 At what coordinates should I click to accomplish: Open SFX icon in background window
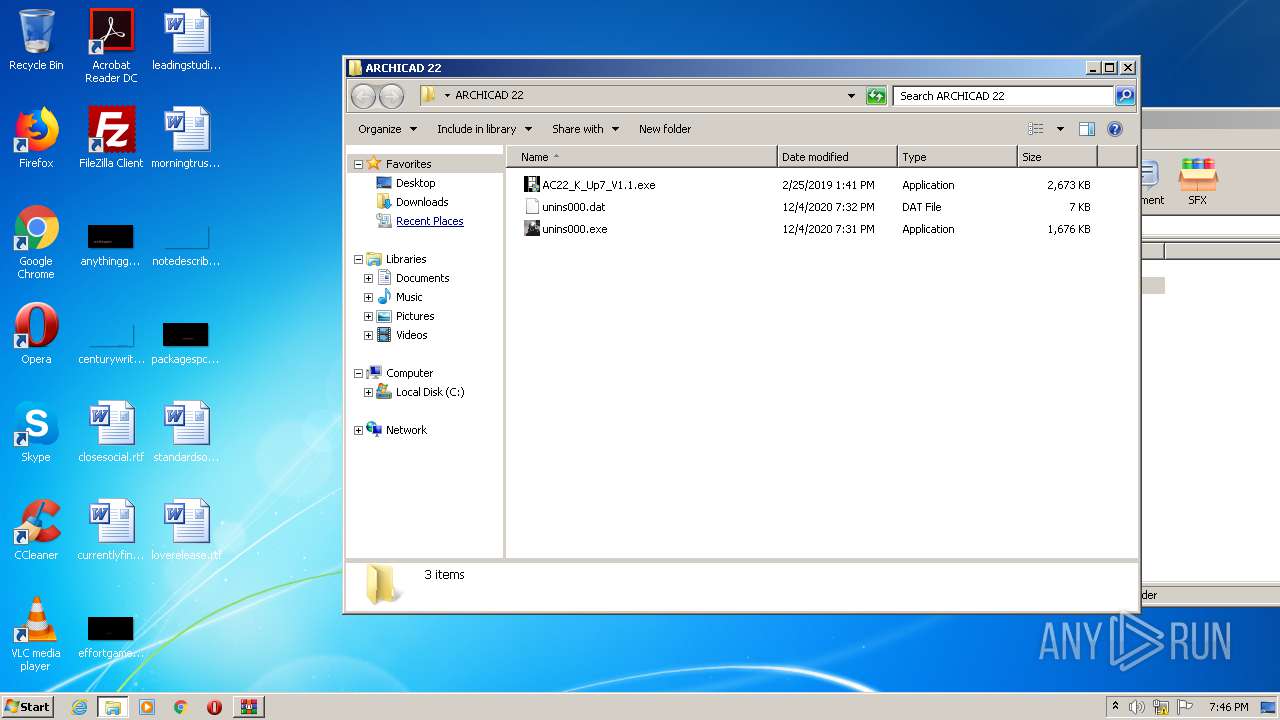[x=1197, y=182]
